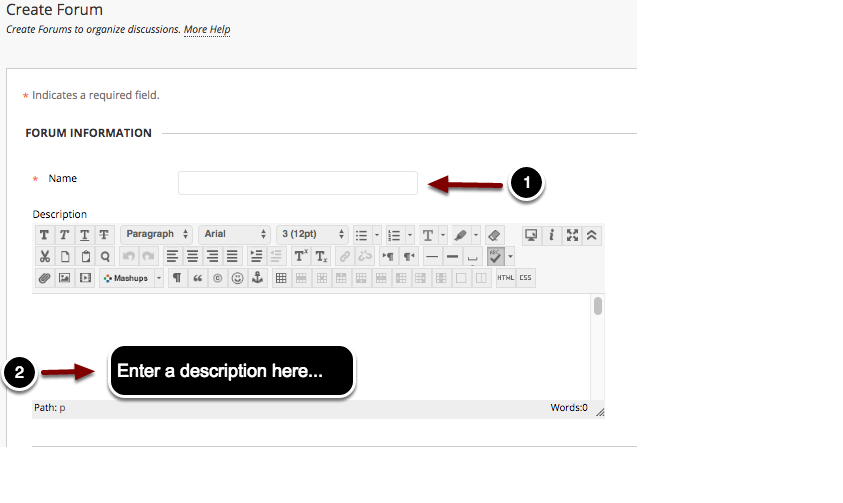Toggle italic text formatting
The image size is (843, 503).
(64, 235)
